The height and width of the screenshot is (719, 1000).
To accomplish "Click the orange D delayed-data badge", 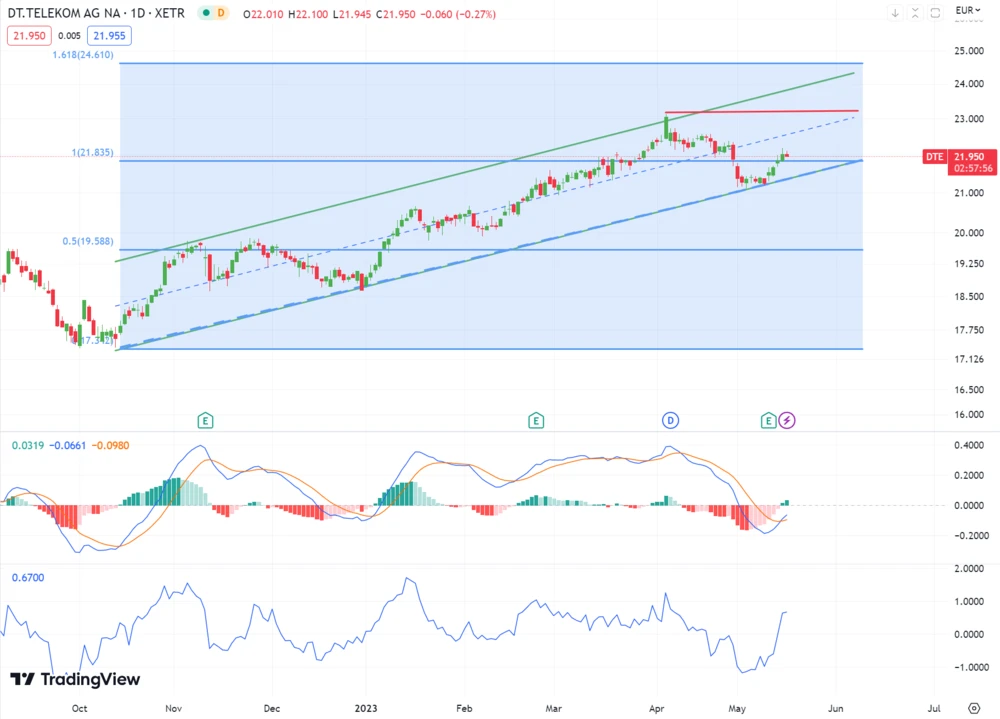I will pos(221,14).
